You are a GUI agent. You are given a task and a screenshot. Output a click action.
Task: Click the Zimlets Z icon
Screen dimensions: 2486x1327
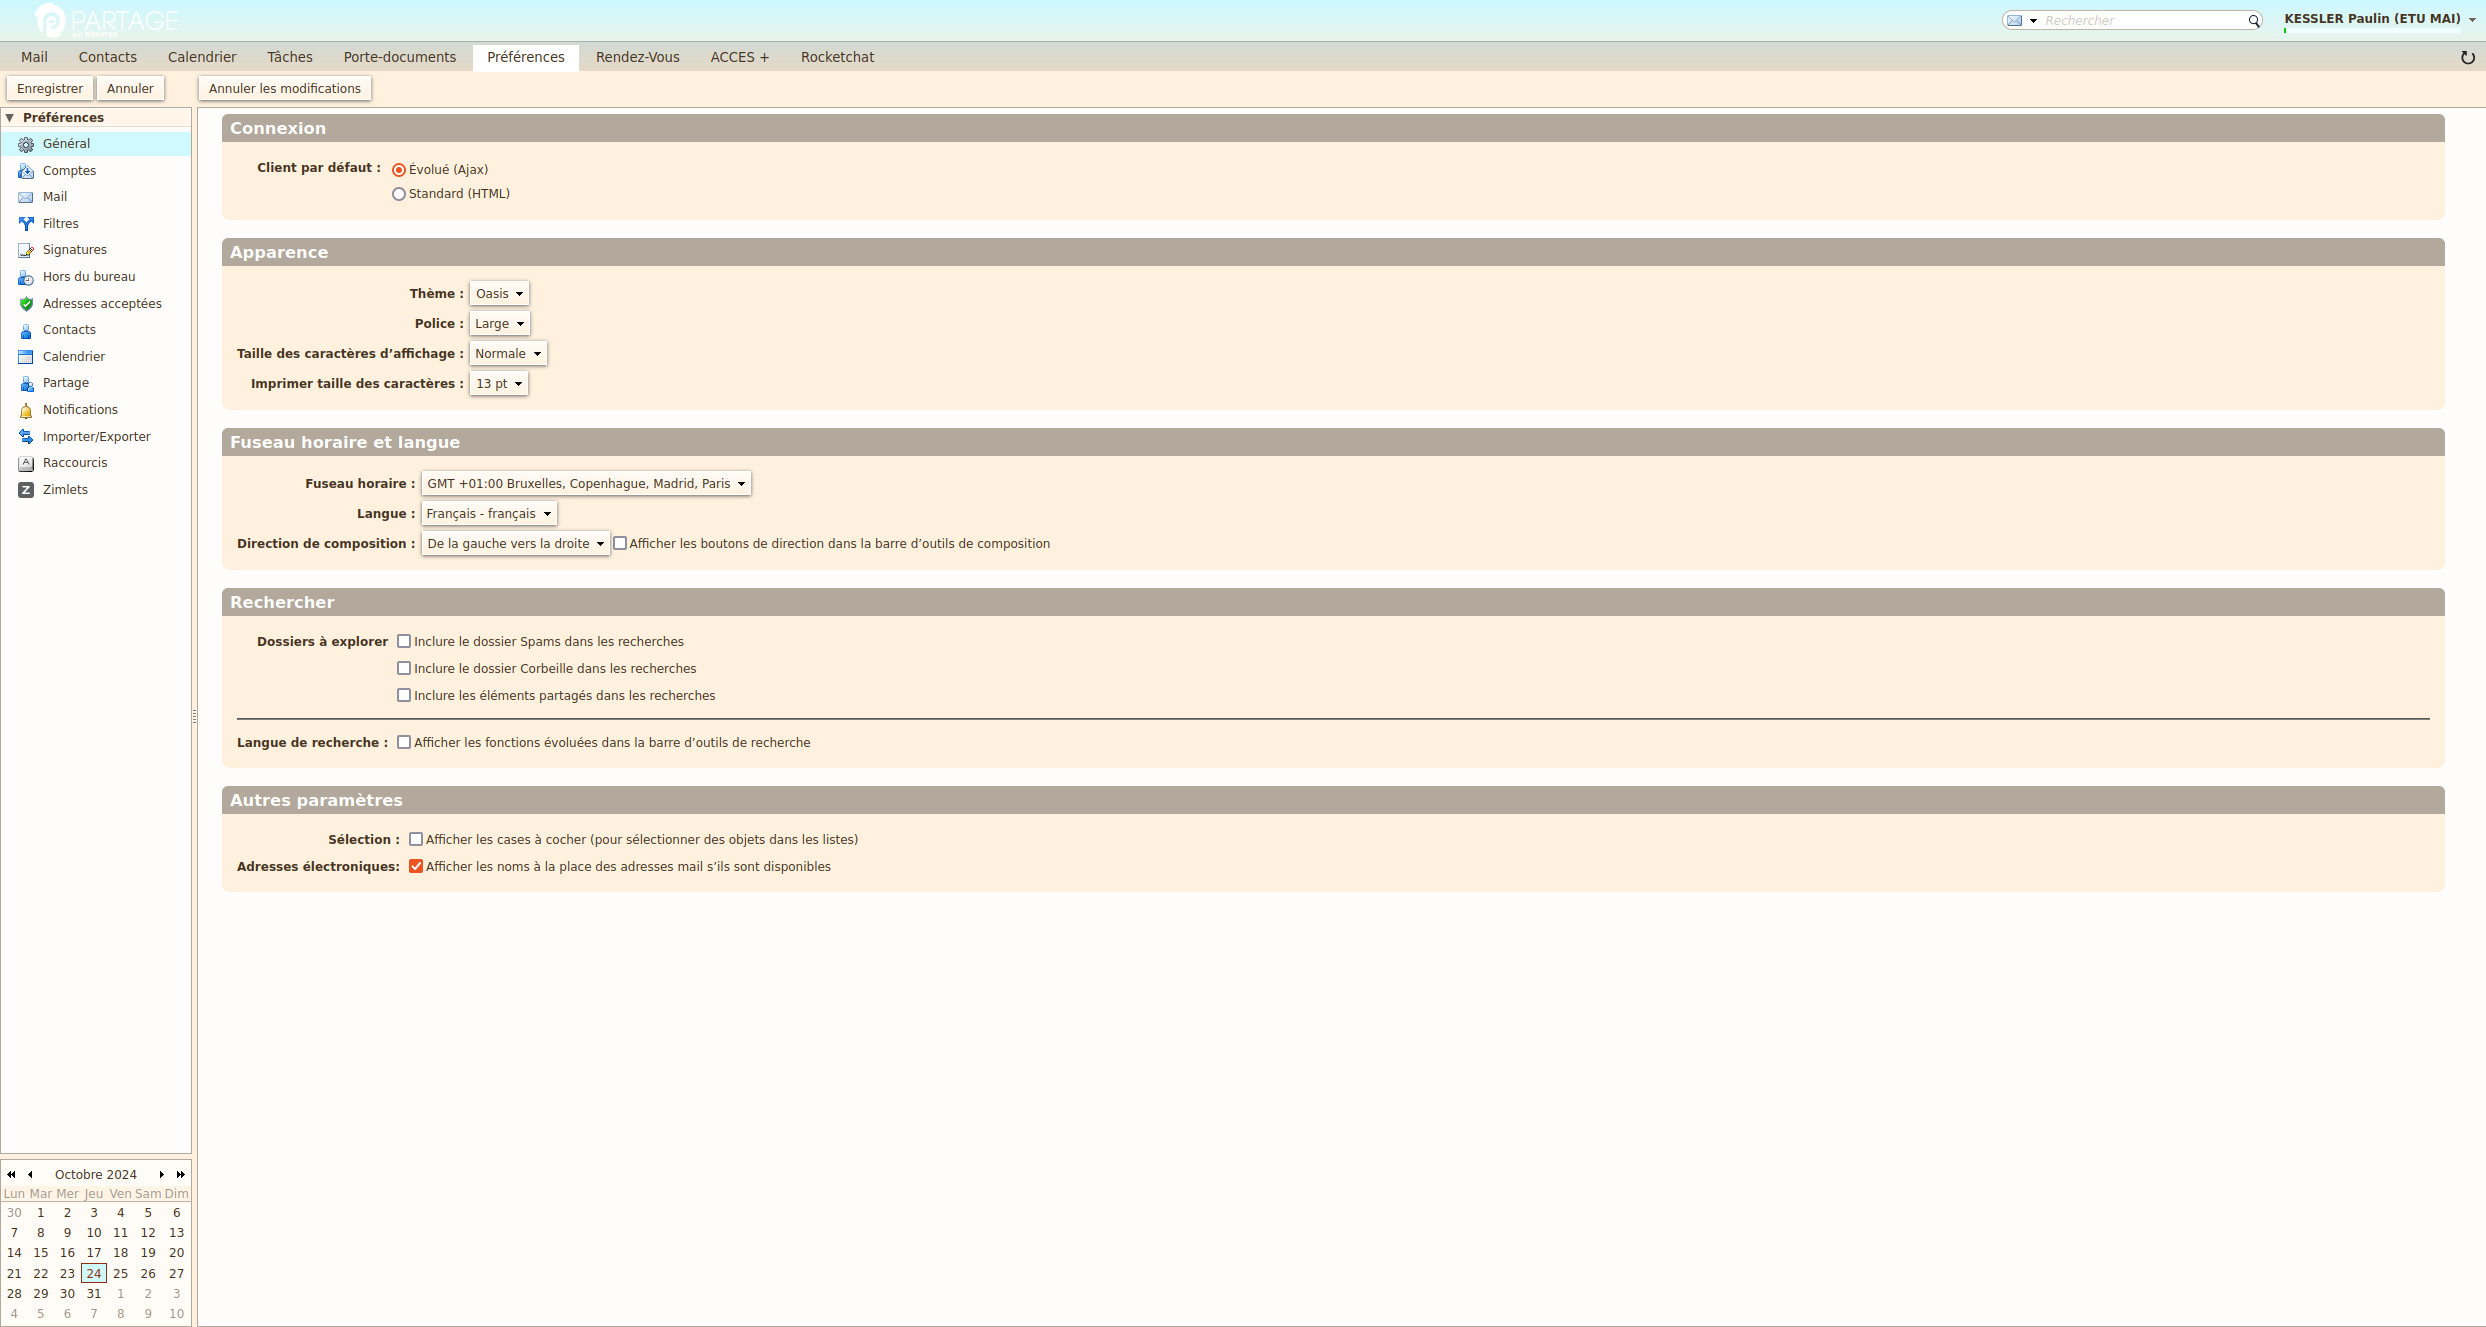[26, 490]
